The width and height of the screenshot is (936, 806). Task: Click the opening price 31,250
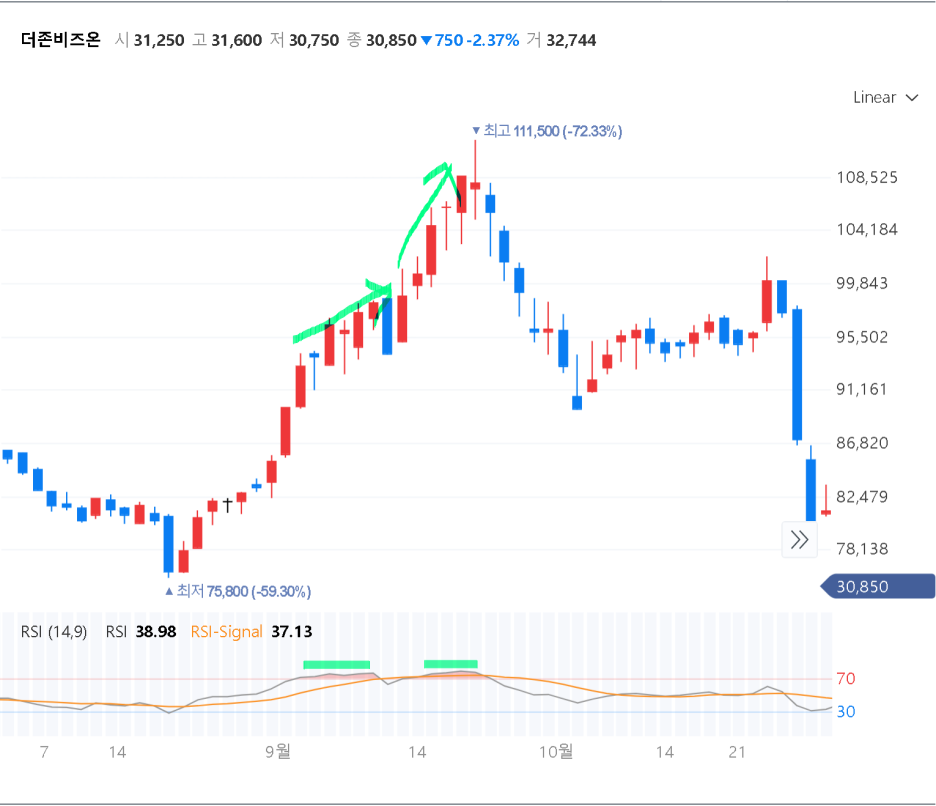click(x=159, y=41)
